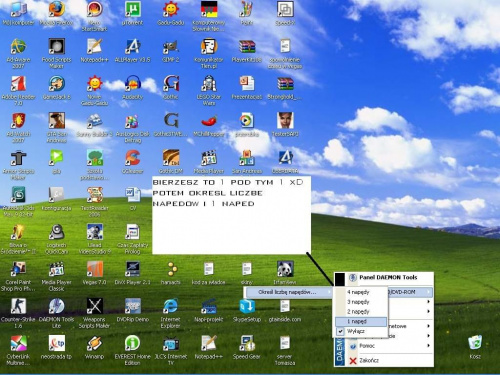This screenshot has width=500, height=375.
Task: Expand the Pomoc submenu arrow
Action: pyautogui.click(x=428, y=346)
